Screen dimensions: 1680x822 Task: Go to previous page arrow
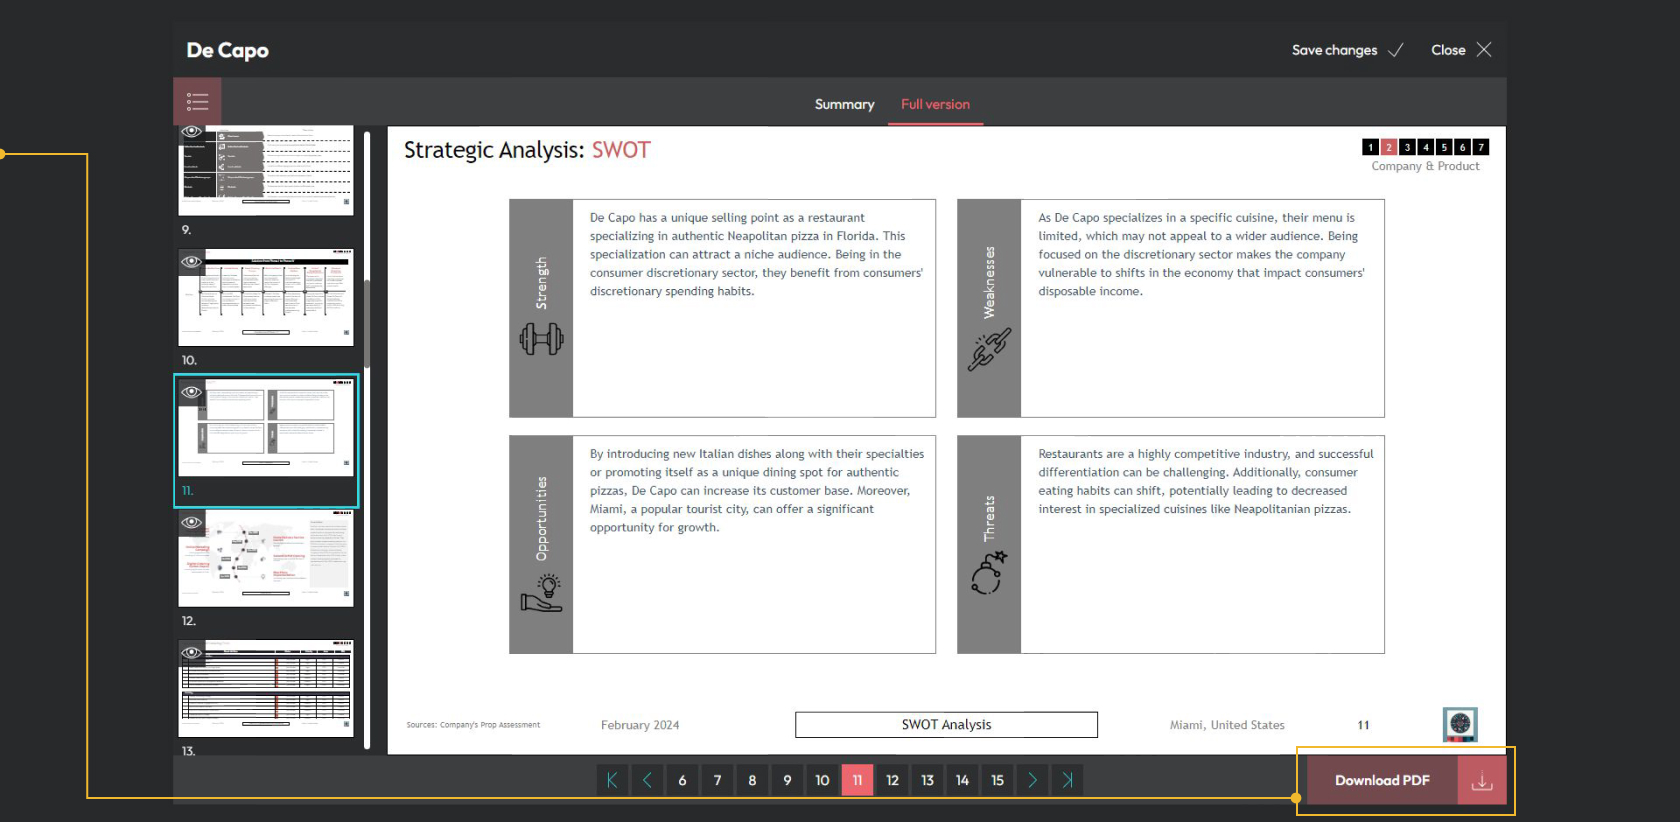tap(647, 780)
